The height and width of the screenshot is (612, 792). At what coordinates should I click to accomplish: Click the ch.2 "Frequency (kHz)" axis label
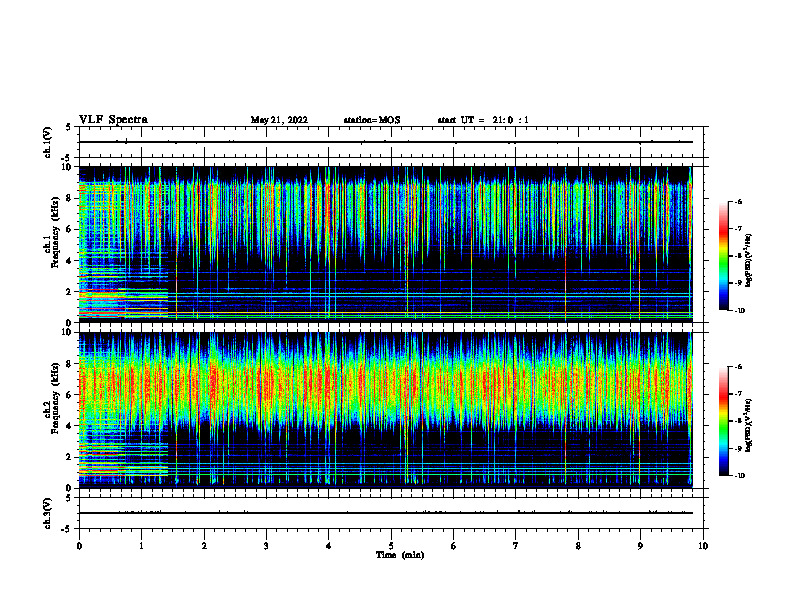58,398
